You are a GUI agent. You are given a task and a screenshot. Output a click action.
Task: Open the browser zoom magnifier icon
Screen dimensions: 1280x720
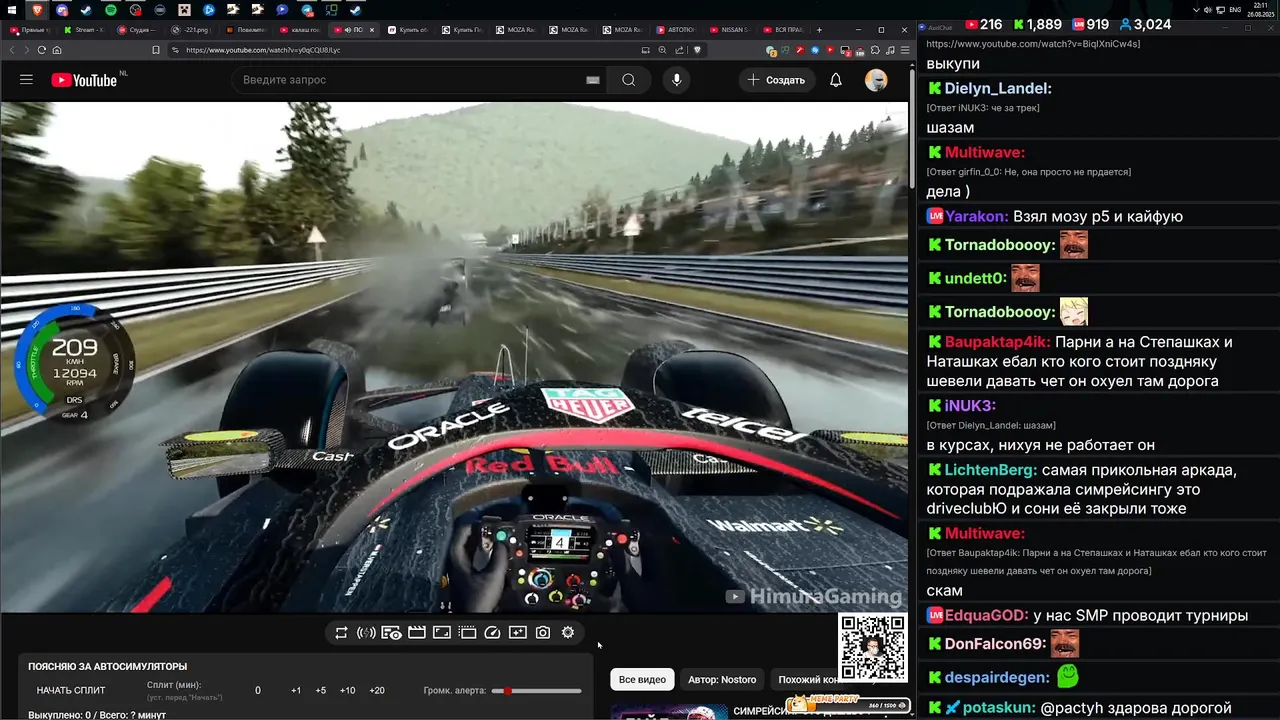[662, 50]
